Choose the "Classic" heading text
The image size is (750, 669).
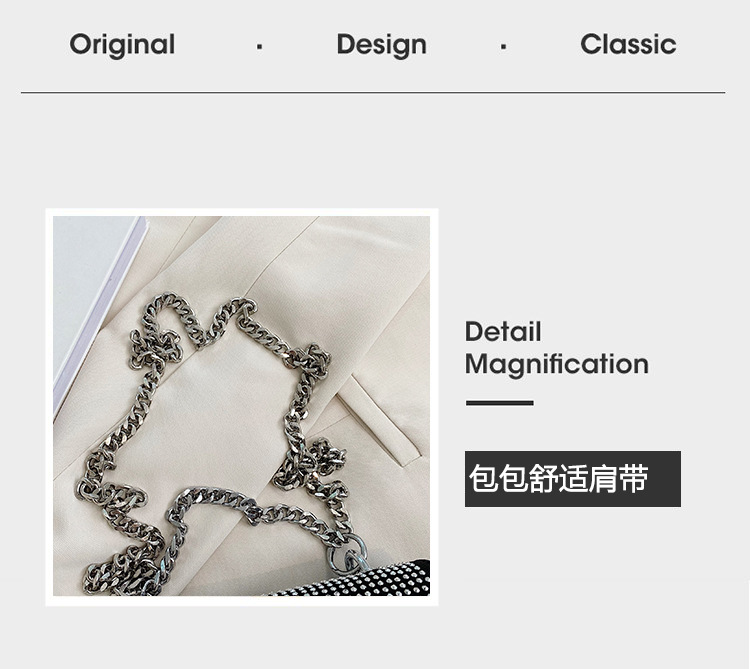pos(628,44)
